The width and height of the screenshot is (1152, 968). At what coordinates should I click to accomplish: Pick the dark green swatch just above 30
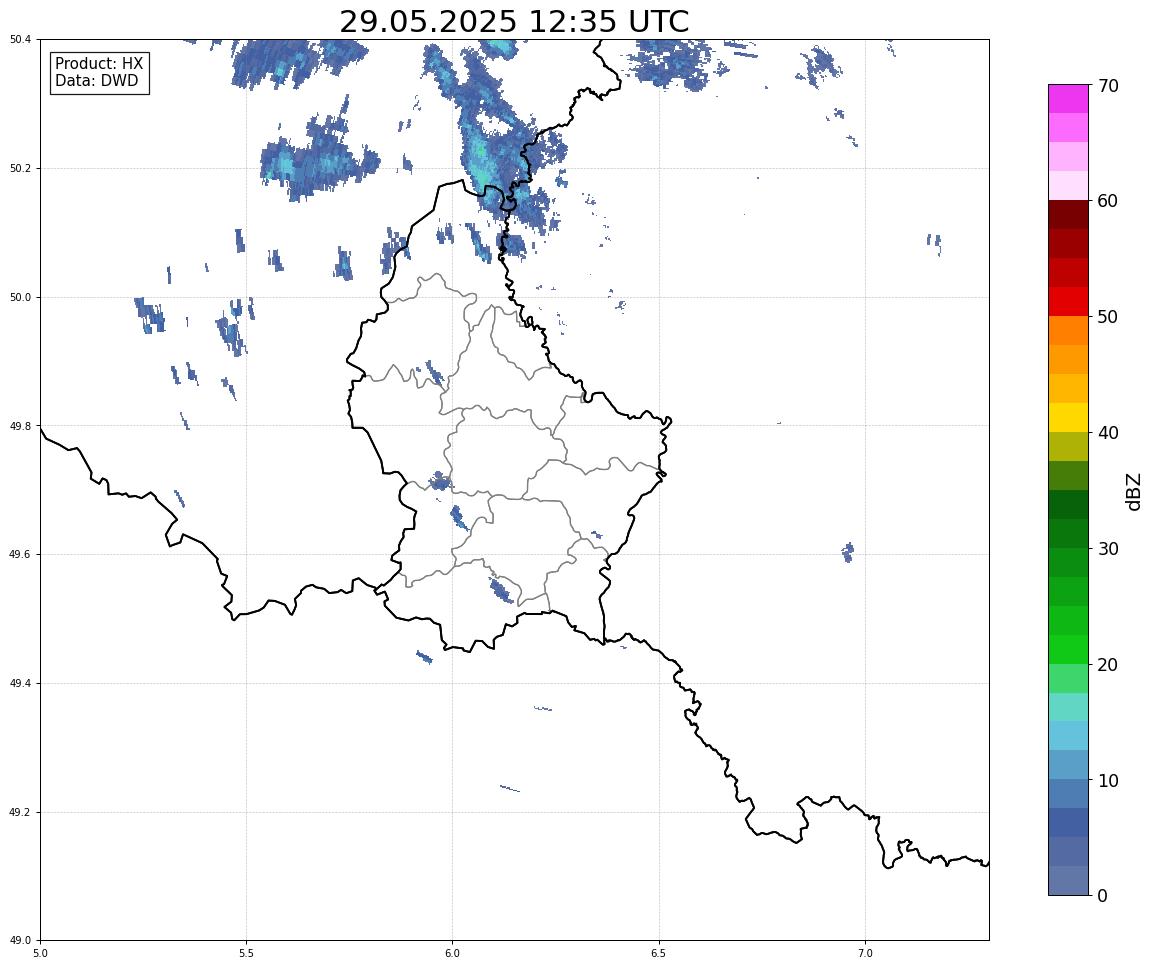[x=1068, y=533]
